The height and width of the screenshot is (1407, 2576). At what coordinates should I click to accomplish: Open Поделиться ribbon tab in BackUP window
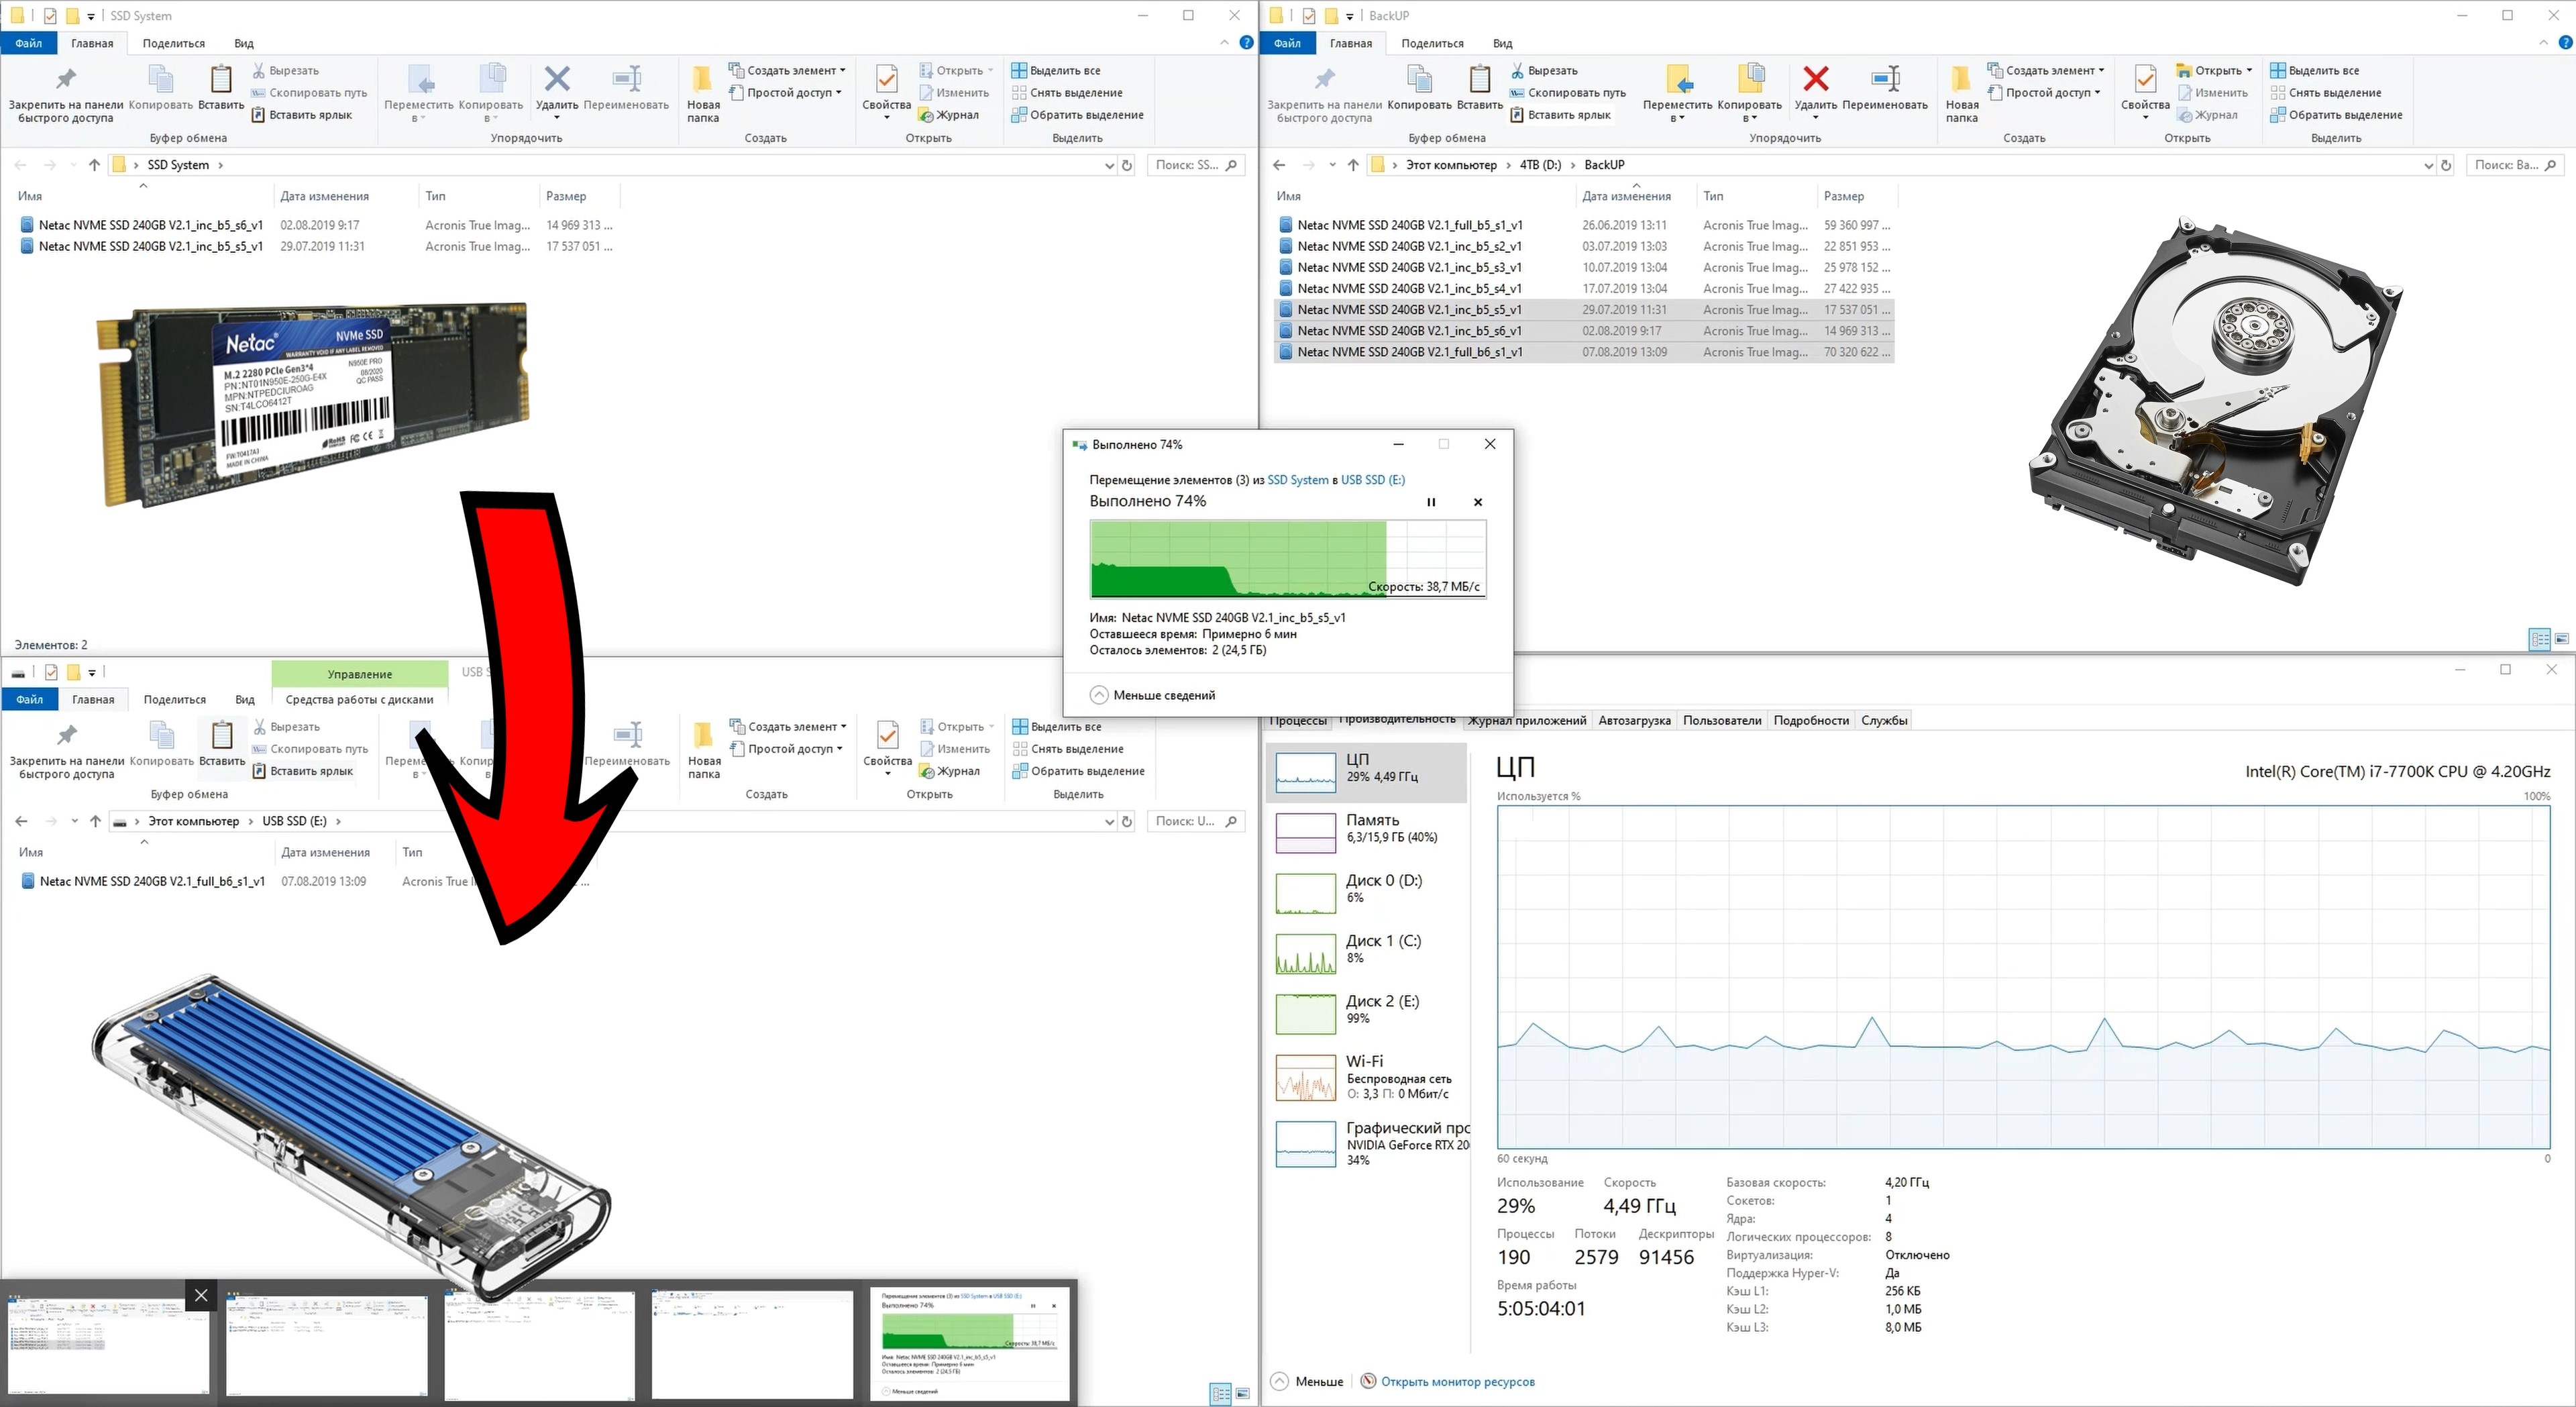pos(1432,43)
